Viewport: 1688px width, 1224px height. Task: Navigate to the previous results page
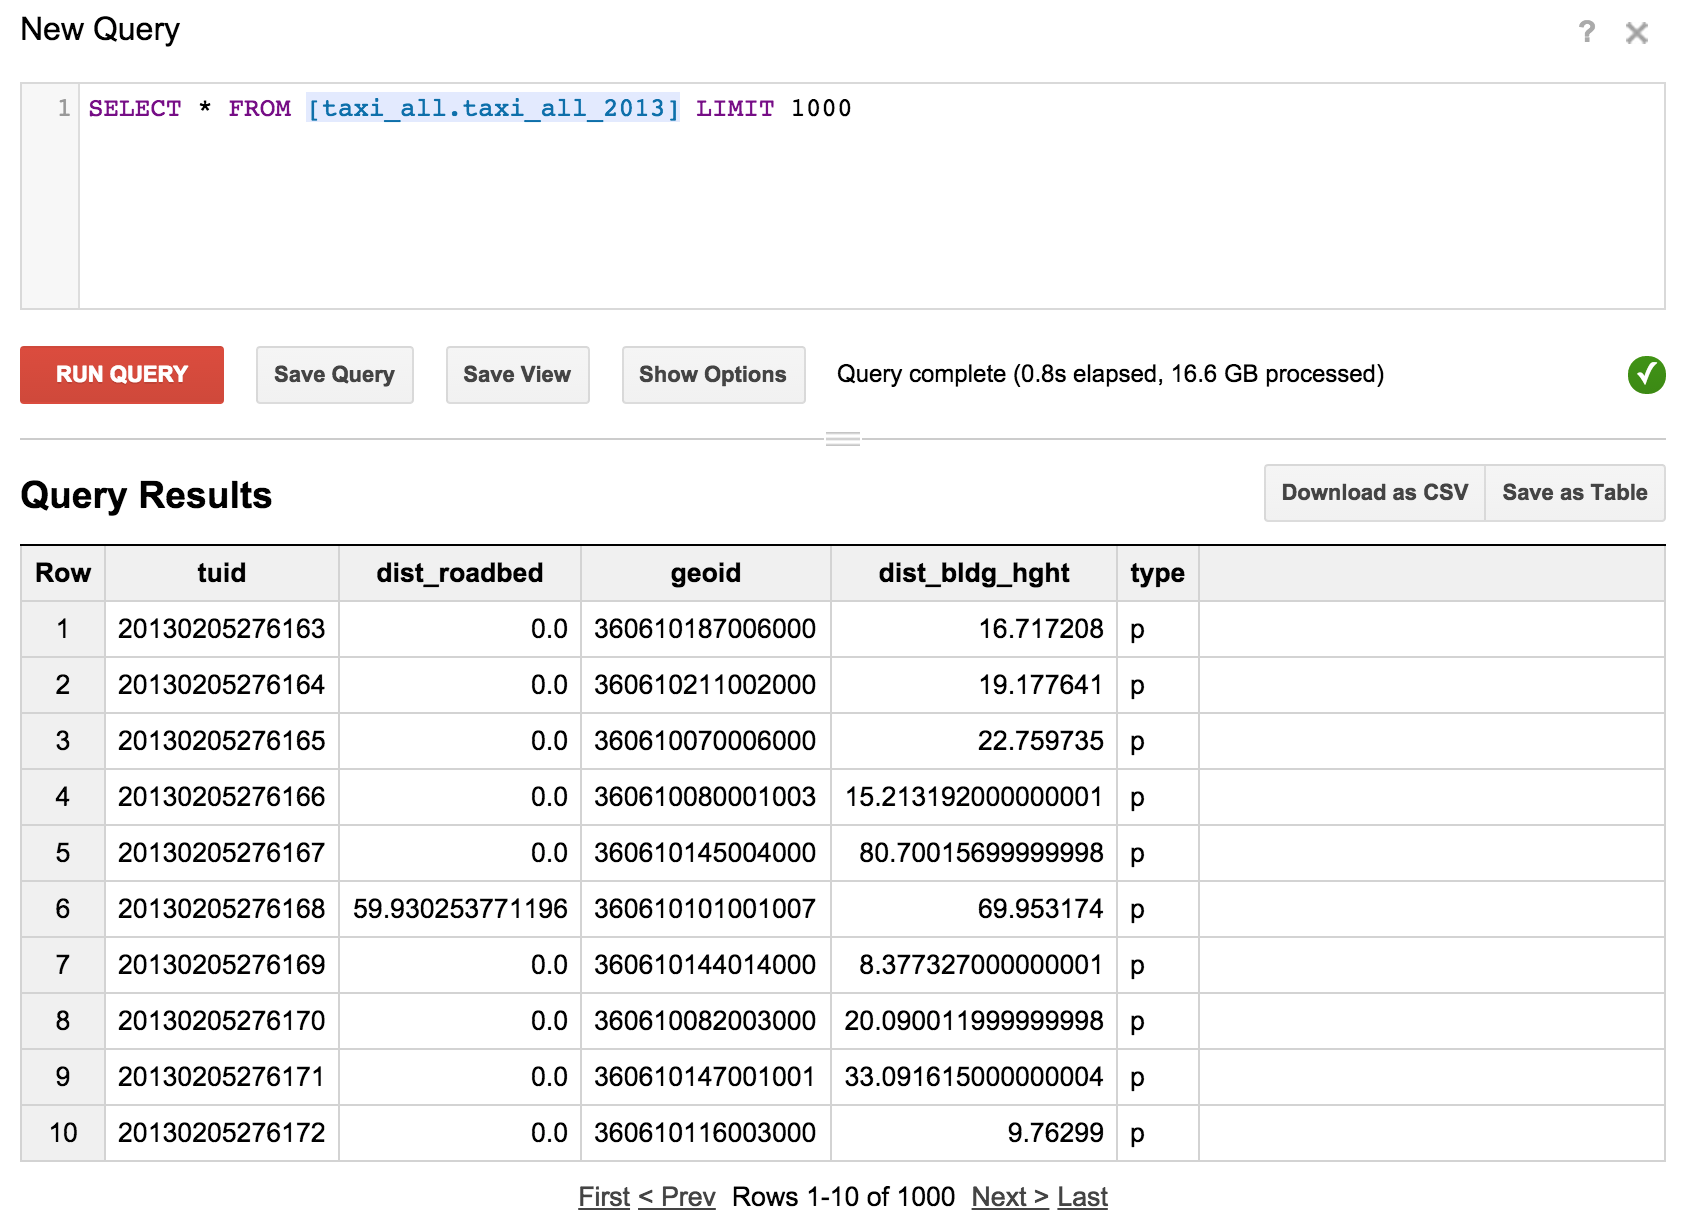point(676,1196)
